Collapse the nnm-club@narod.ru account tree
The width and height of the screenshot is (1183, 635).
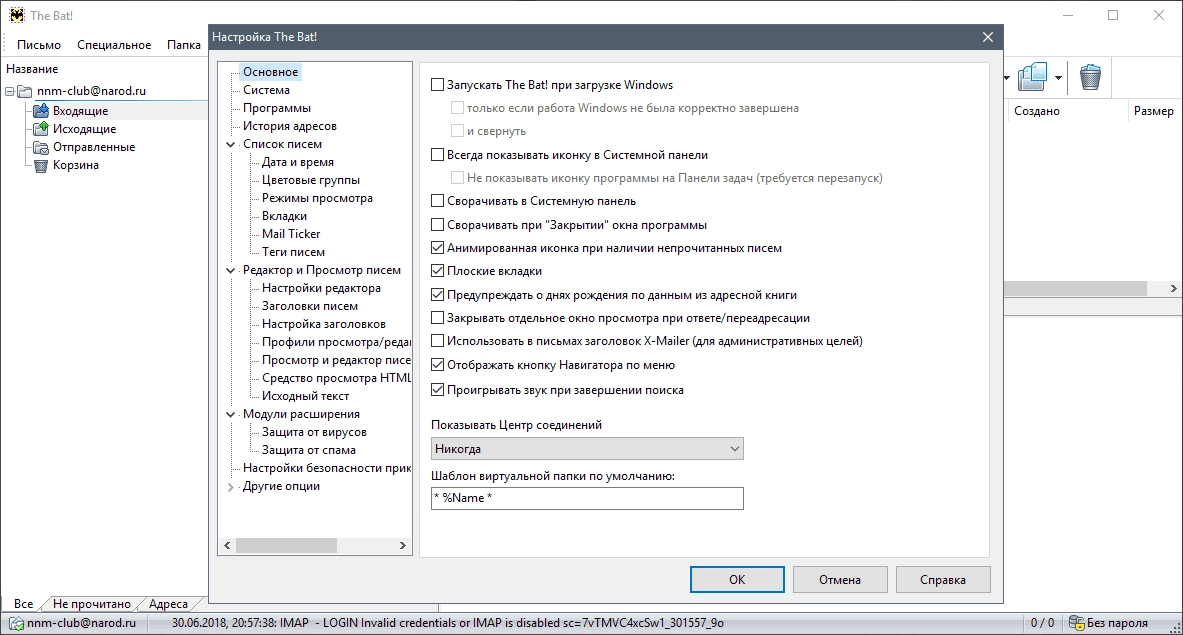[10, 91]
